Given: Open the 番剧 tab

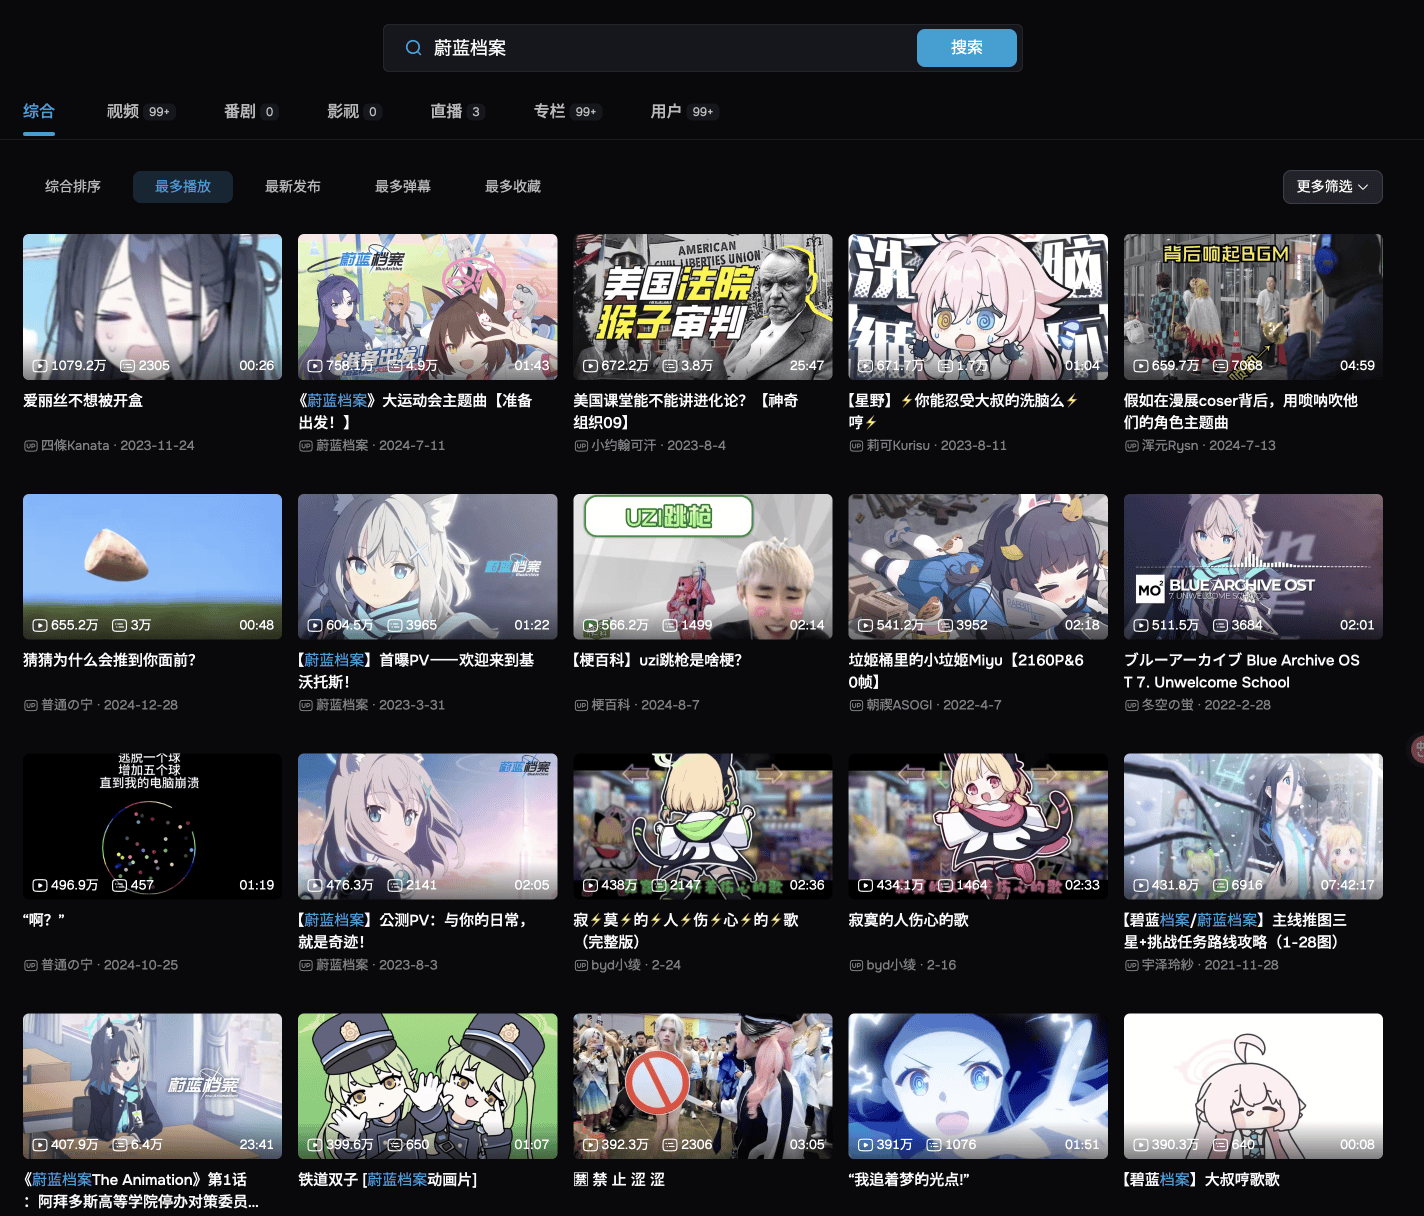Looking at the screenshot, I should pyautogui.click(x=250, y=111).
